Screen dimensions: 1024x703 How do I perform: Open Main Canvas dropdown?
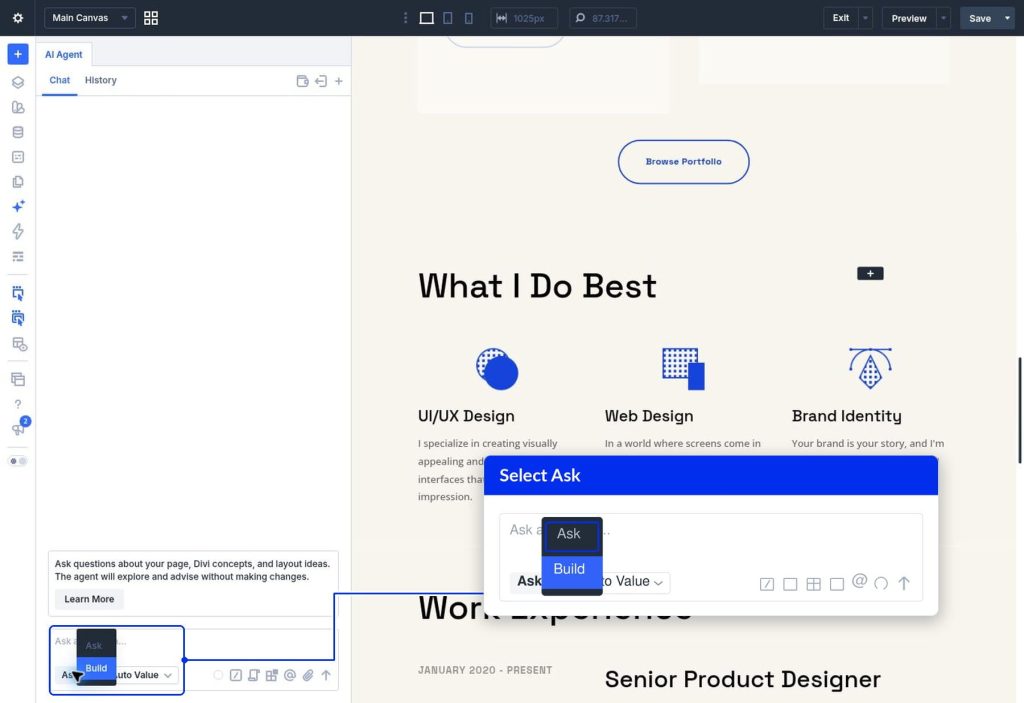coord(89,18)
